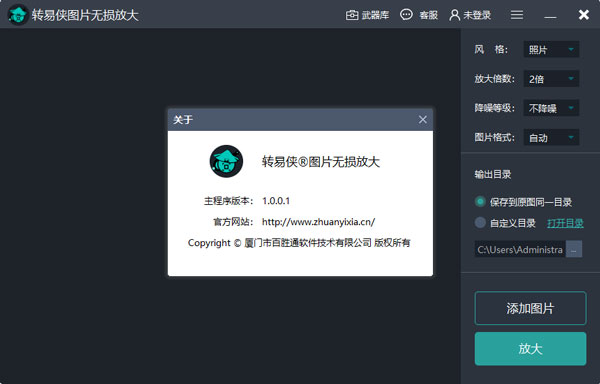Expand the 风格 dropdown showing 照片
The width and height of the screenshot is (600, 384).
pos(551,50)
